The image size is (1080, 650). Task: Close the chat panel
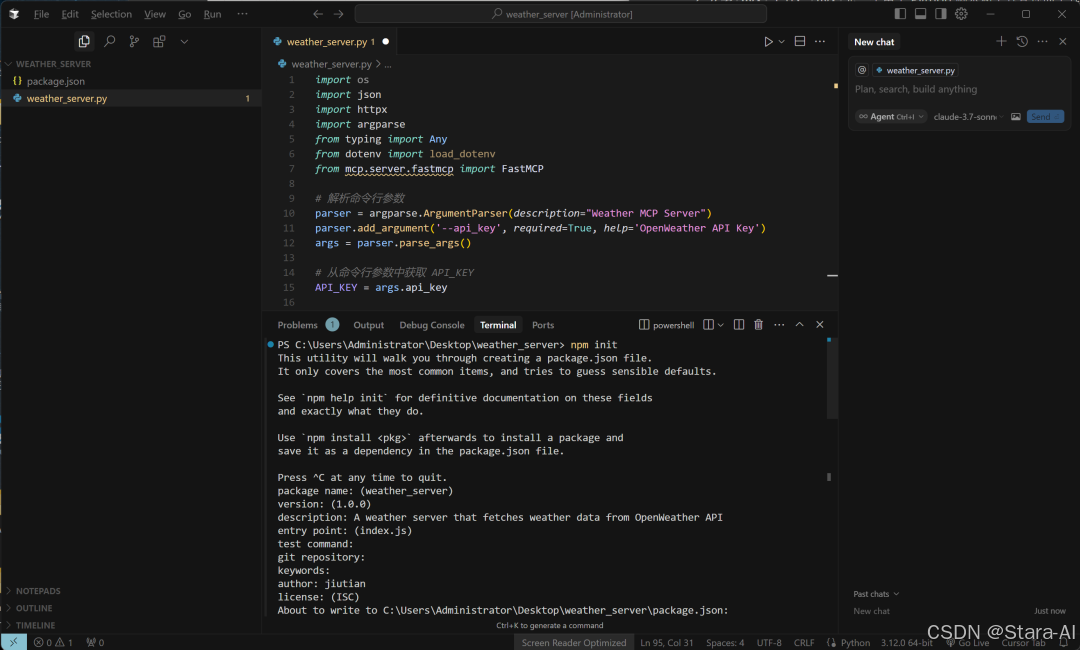click(1063, 41)
